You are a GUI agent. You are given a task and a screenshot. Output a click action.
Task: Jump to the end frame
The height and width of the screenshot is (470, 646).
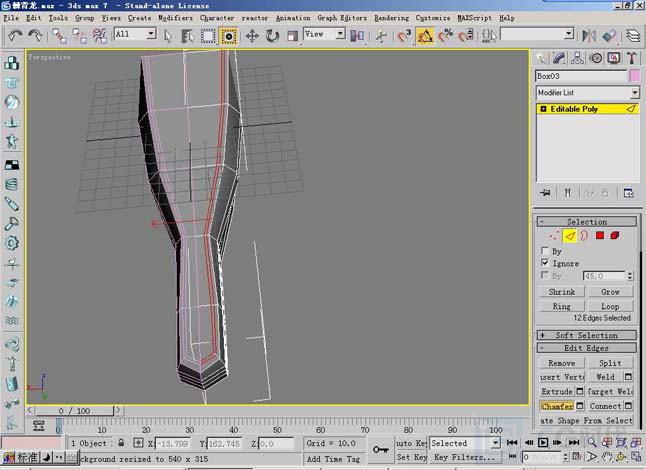coord(573,443)
